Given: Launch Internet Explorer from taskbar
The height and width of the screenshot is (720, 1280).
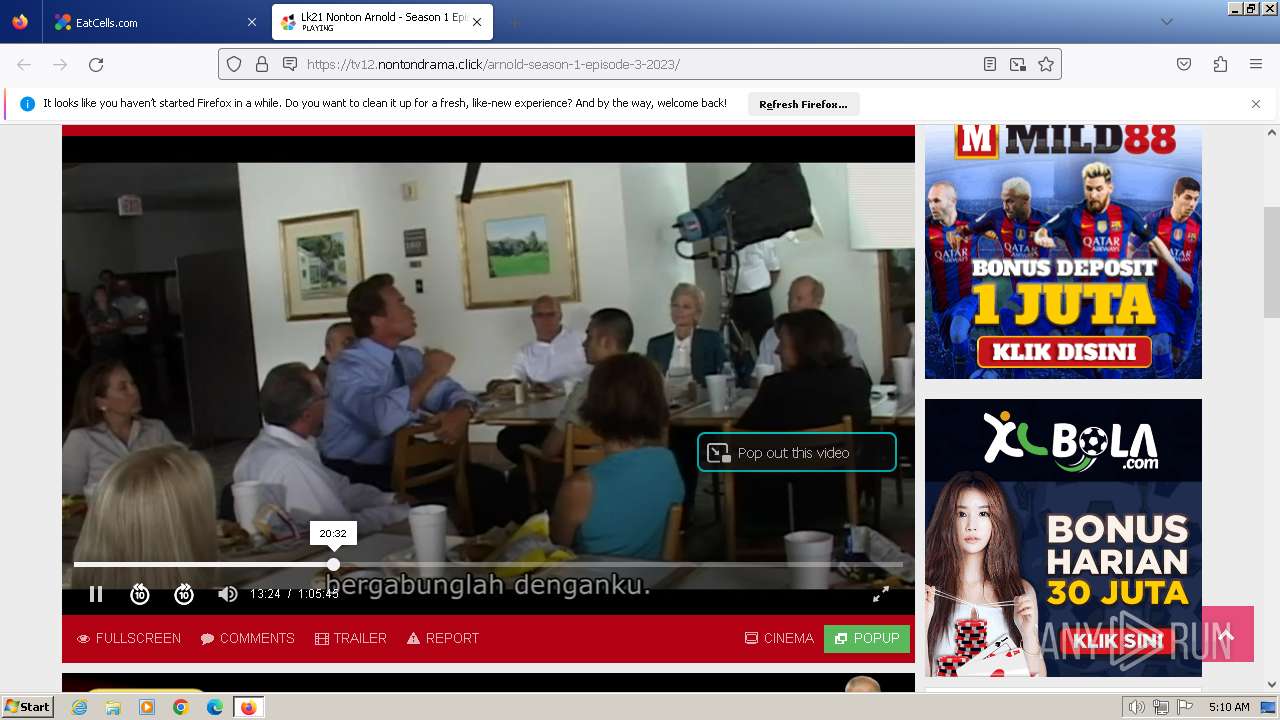Looking at the screenshot, I should (x=79, y=707).
